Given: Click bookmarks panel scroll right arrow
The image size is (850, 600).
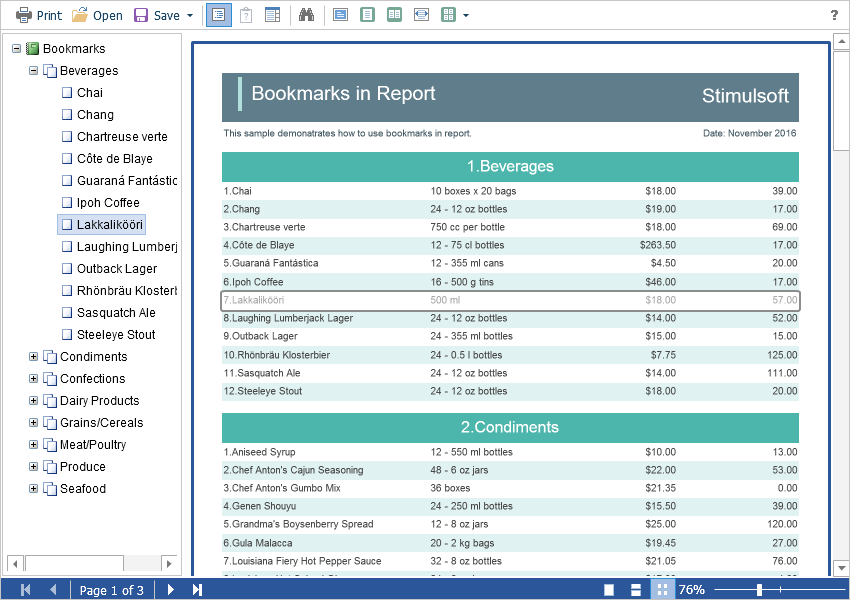Looking at the screenshot, I should pos(169,564).
